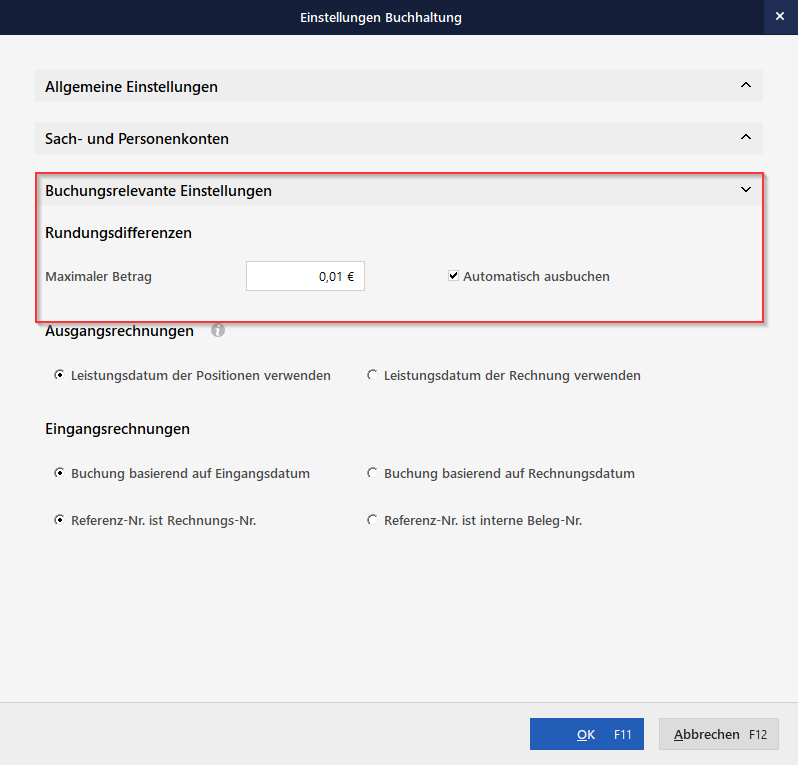Click the Allgemeine Einstellungen section title

(x=131, y=87)
